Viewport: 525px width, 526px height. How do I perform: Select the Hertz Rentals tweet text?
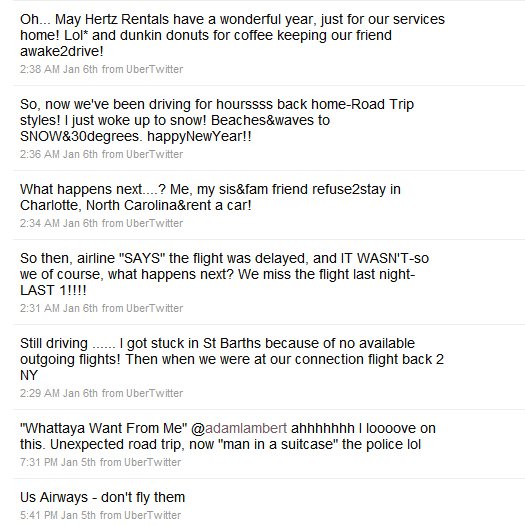point(232,35)
